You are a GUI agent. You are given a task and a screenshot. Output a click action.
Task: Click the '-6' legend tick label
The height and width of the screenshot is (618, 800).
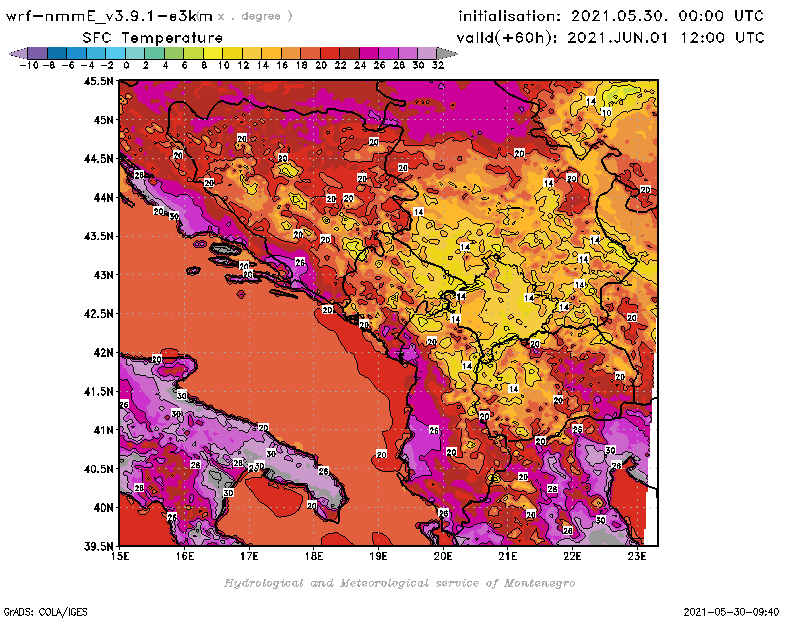pyautogui.click(x=68, y=65)
